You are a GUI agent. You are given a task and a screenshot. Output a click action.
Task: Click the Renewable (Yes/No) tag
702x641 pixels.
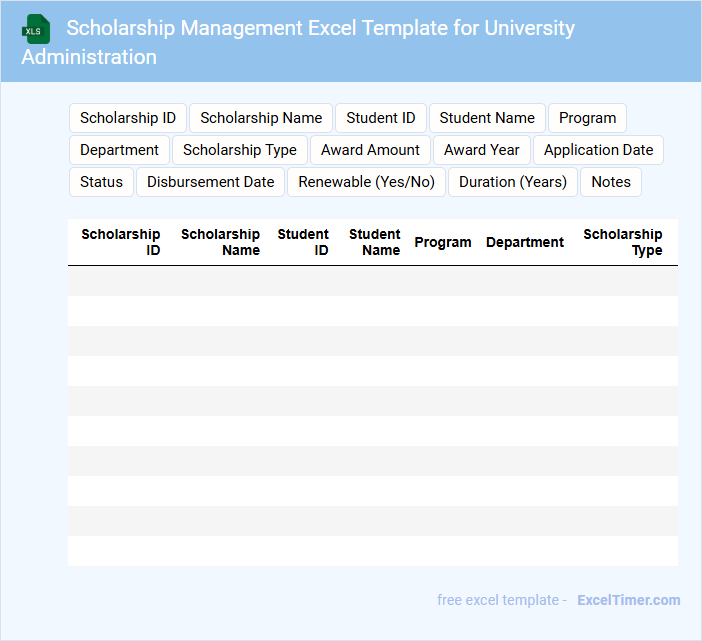click(x=367, y=182)
